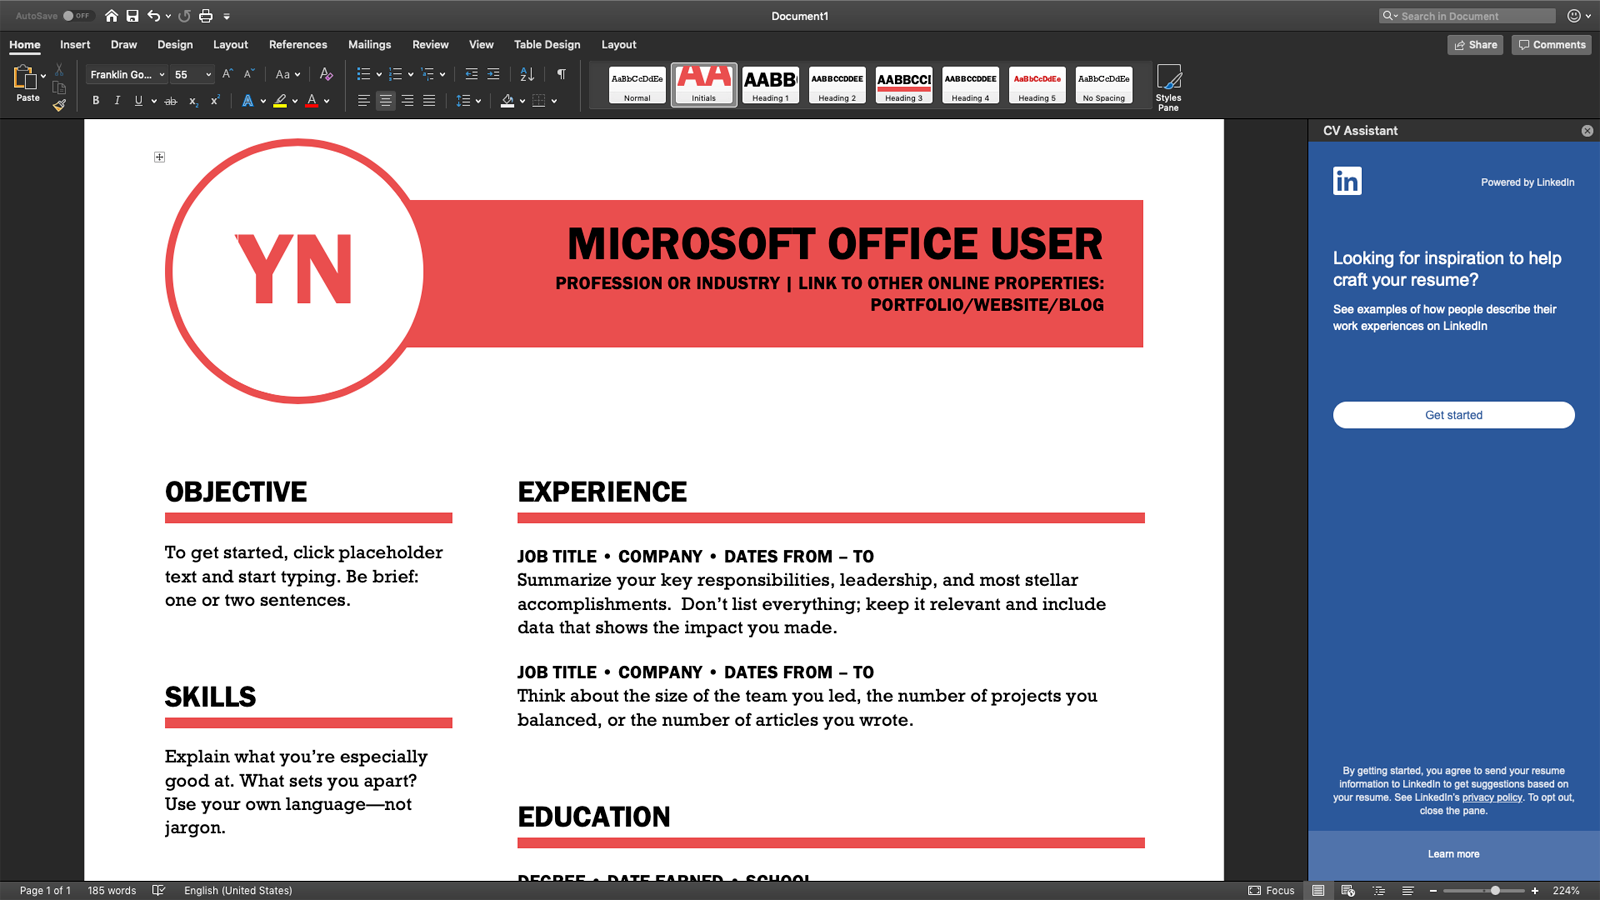Click the Home icon in title bar
The height and width of the screenshot is (900, 1600).
111,16
